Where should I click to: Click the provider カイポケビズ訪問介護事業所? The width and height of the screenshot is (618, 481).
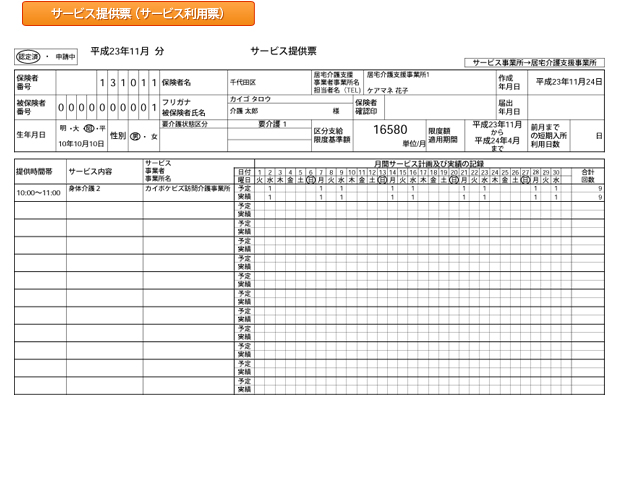coord(188,188)
